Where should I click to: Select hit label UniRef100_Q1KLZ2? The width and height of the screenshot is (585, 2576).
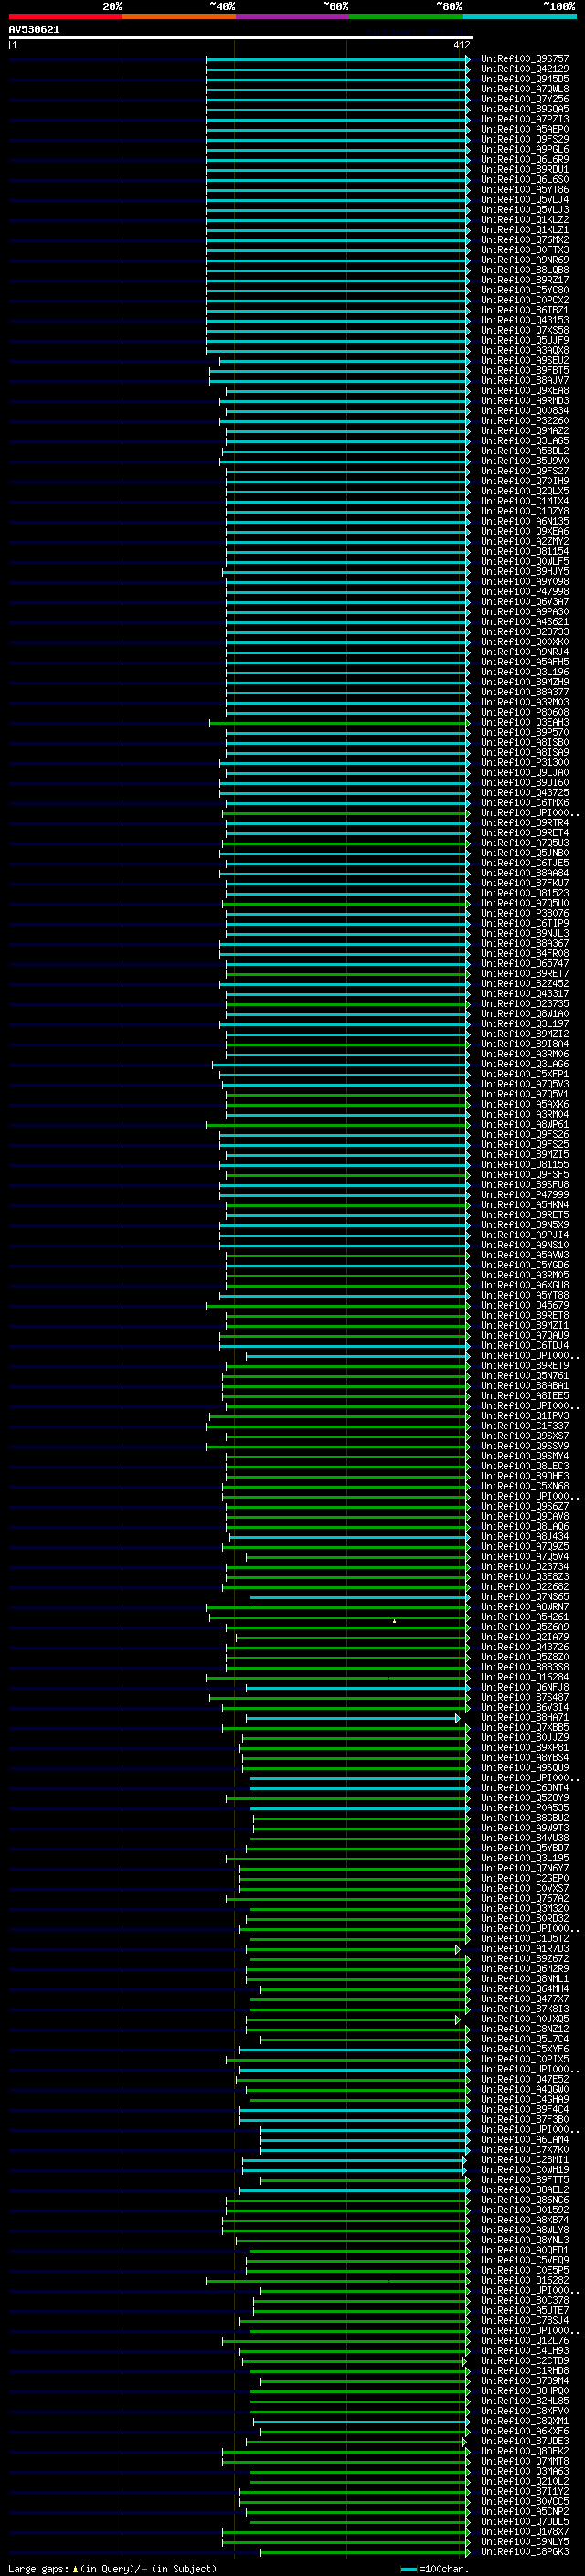click(524, 220)
